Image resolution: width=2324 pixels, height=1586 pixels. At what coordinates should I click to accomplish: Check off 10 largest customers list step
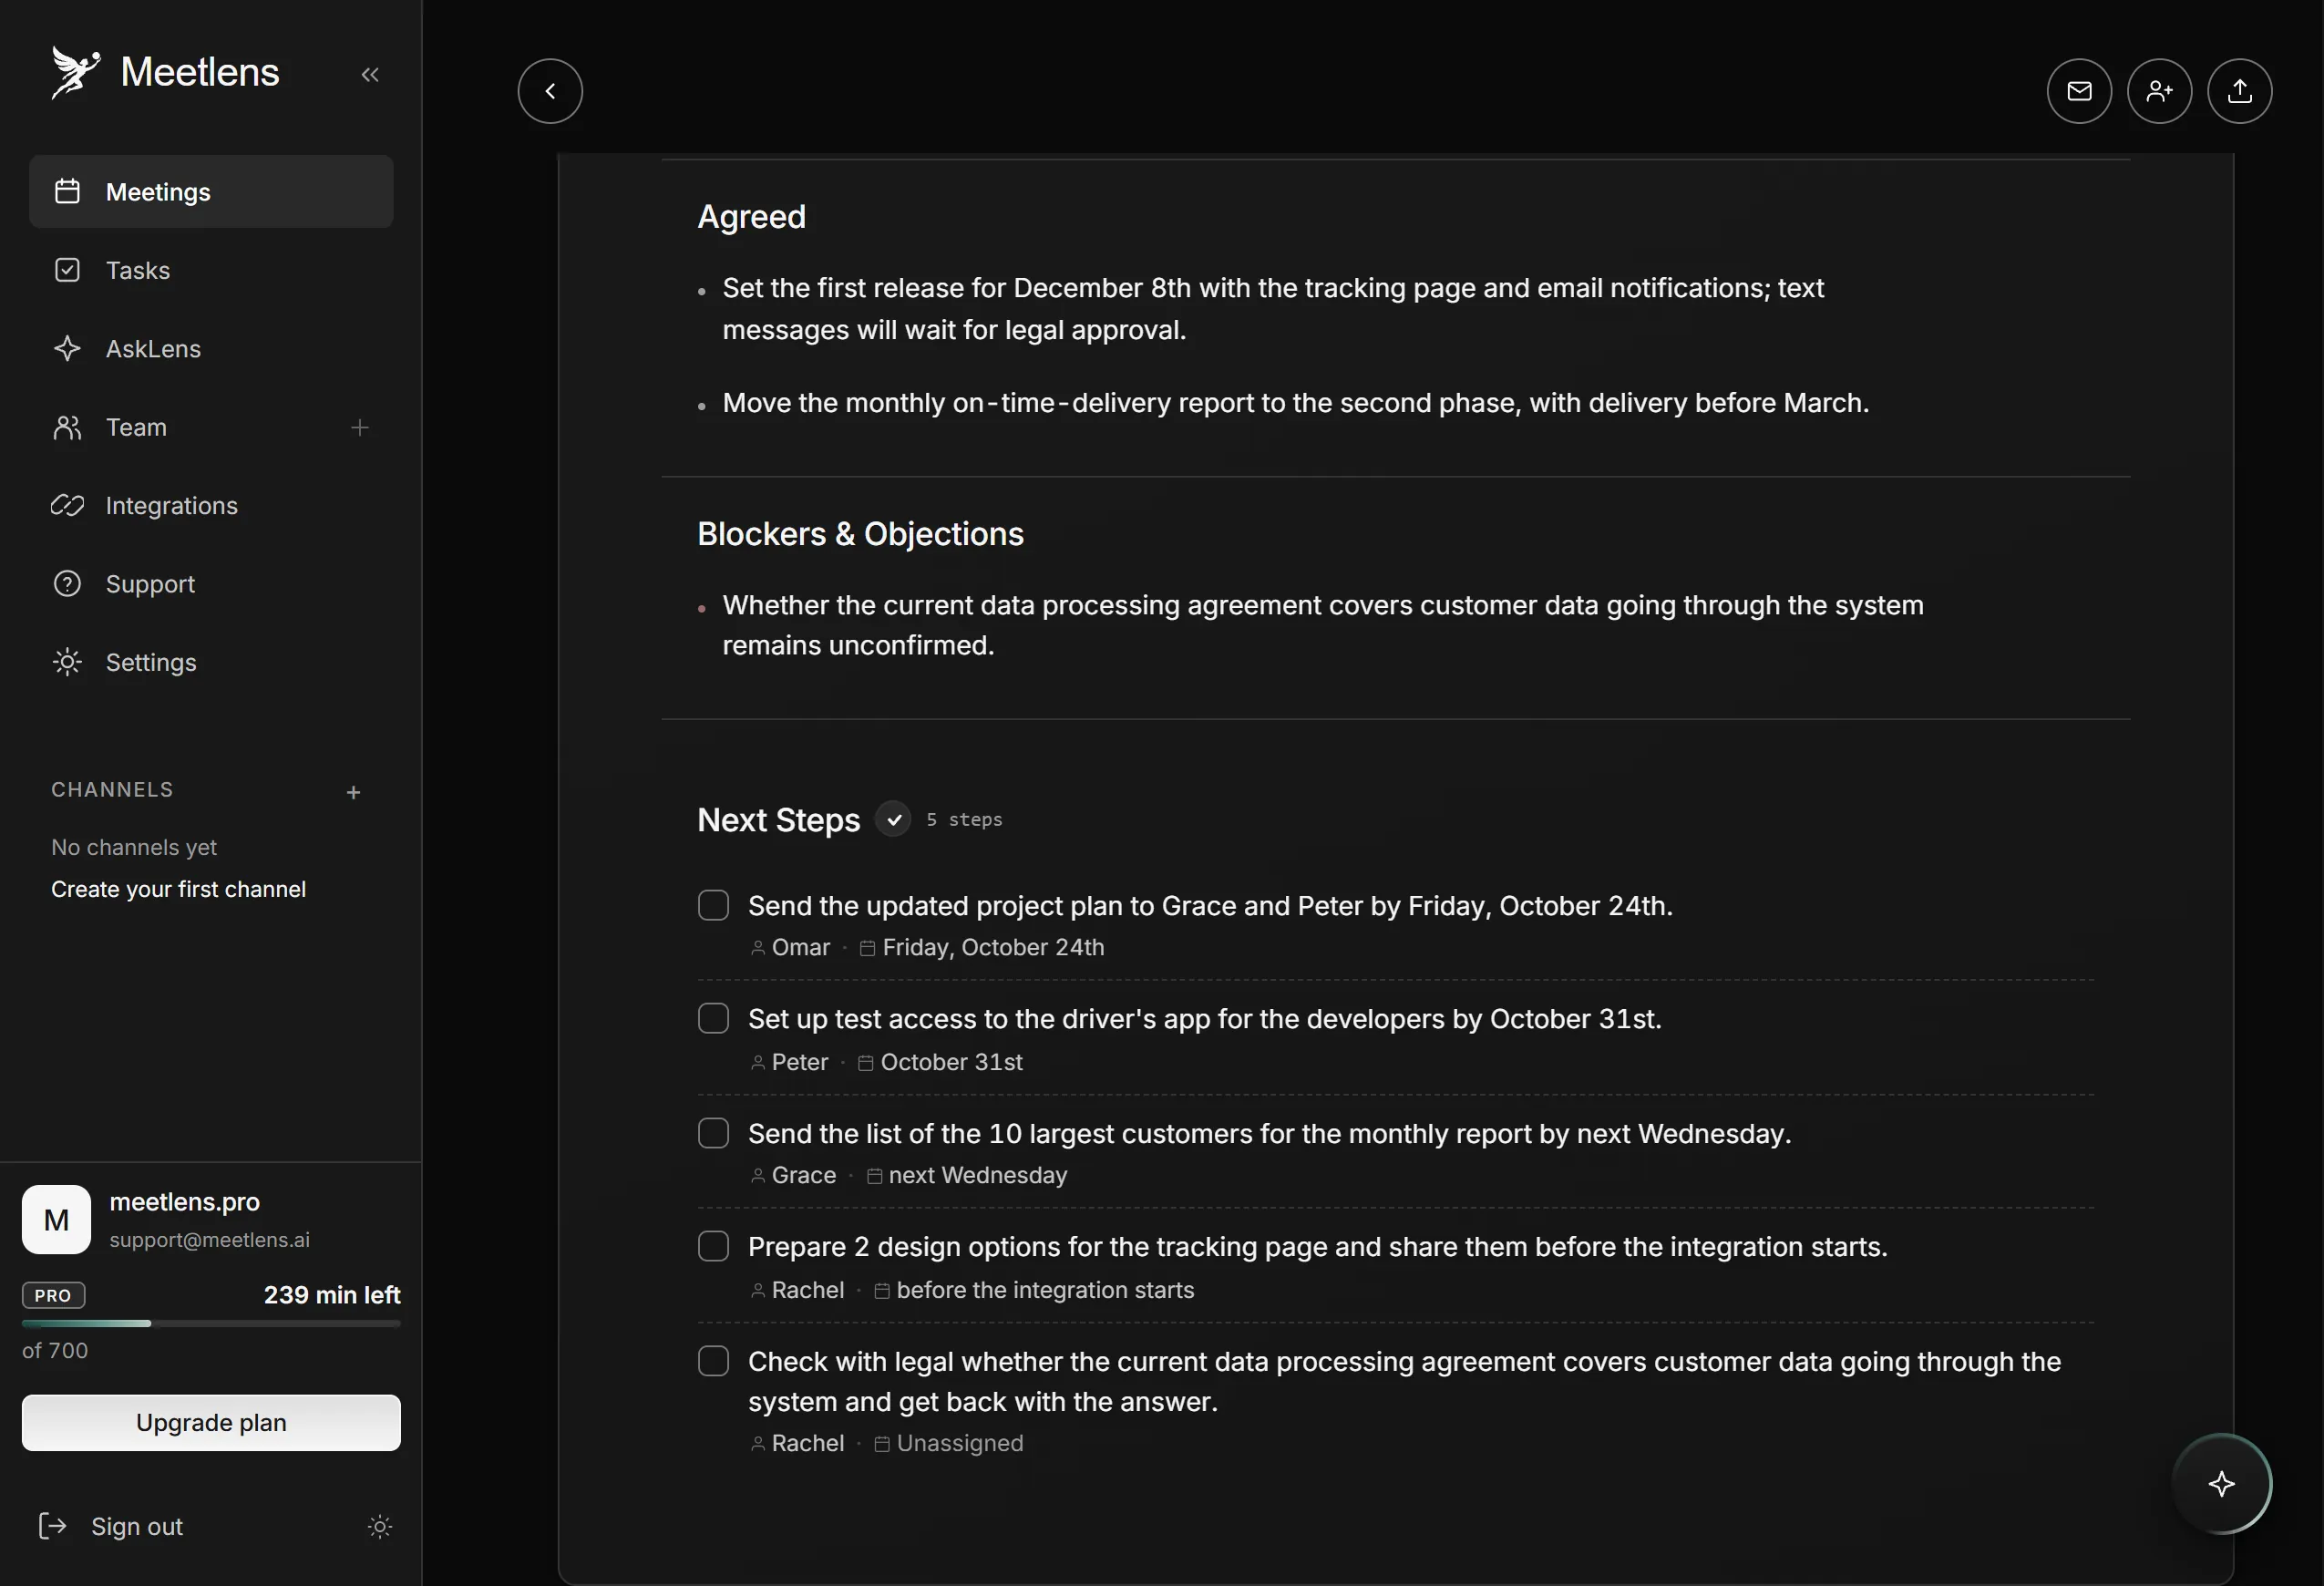click(x=713, y=1133)
